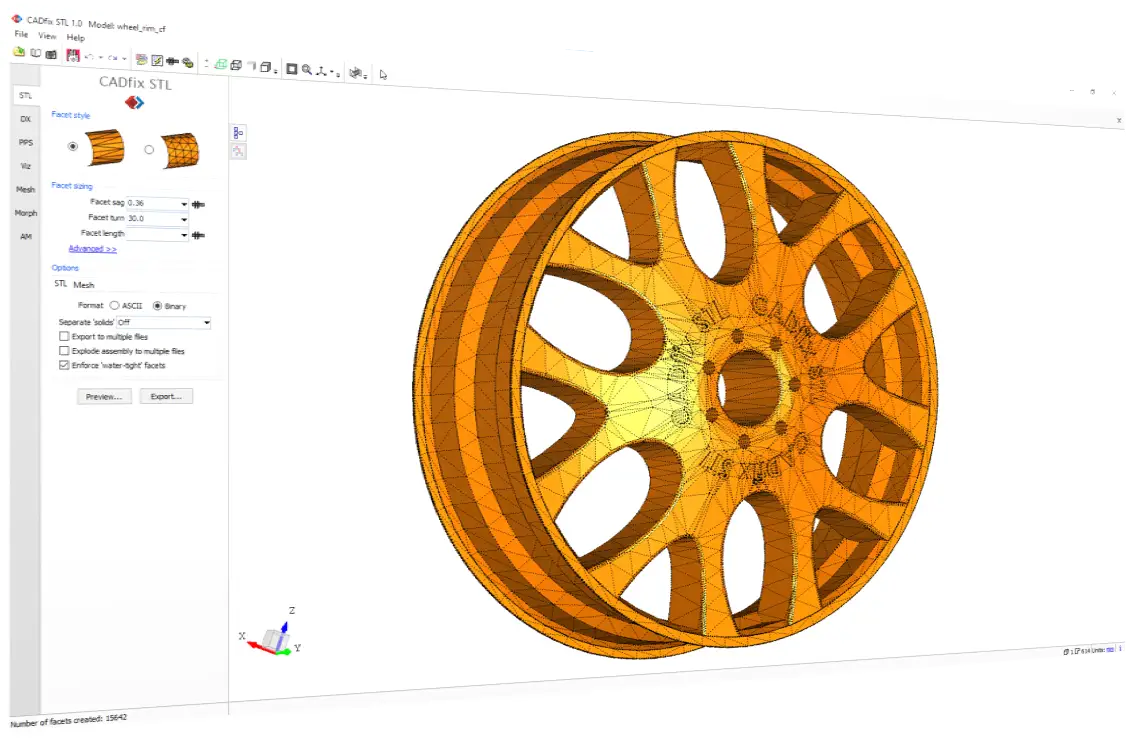Expand the solid cube shading options arrow
Image resolution: width=1142 pixels, height=744 pixels.
point(275,71)
